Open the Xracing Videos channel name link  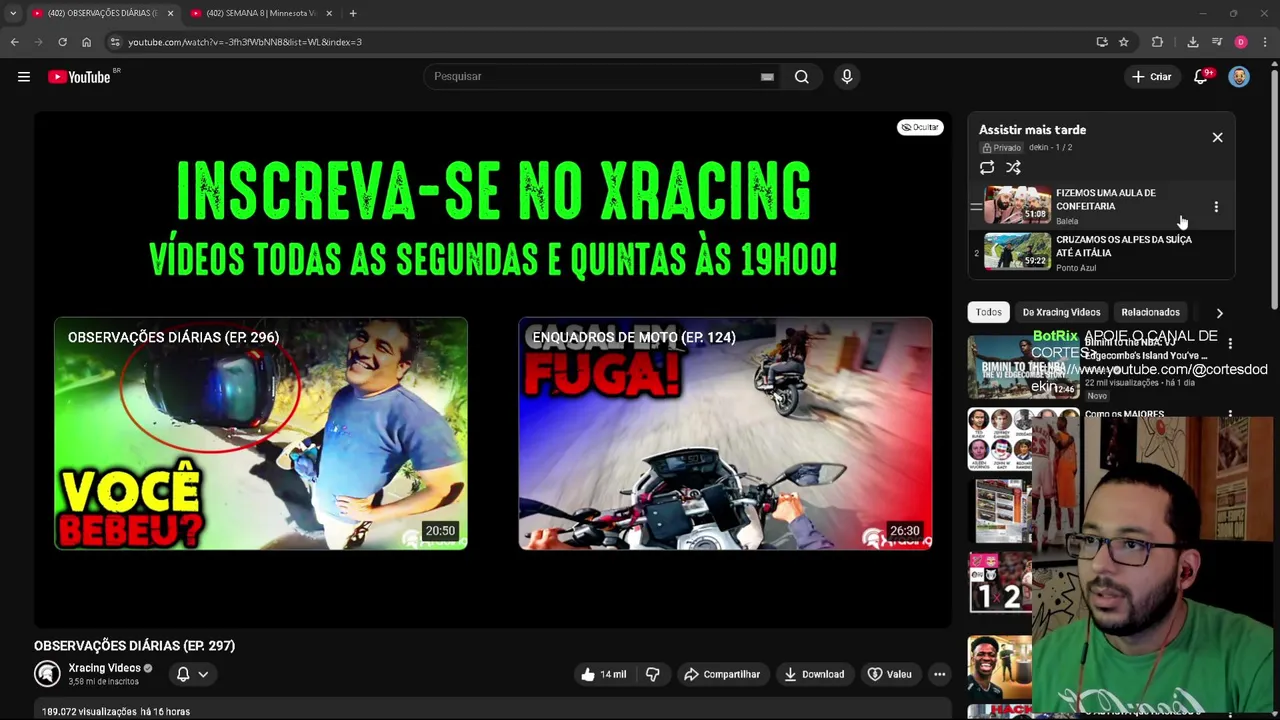tap(104, 668)
